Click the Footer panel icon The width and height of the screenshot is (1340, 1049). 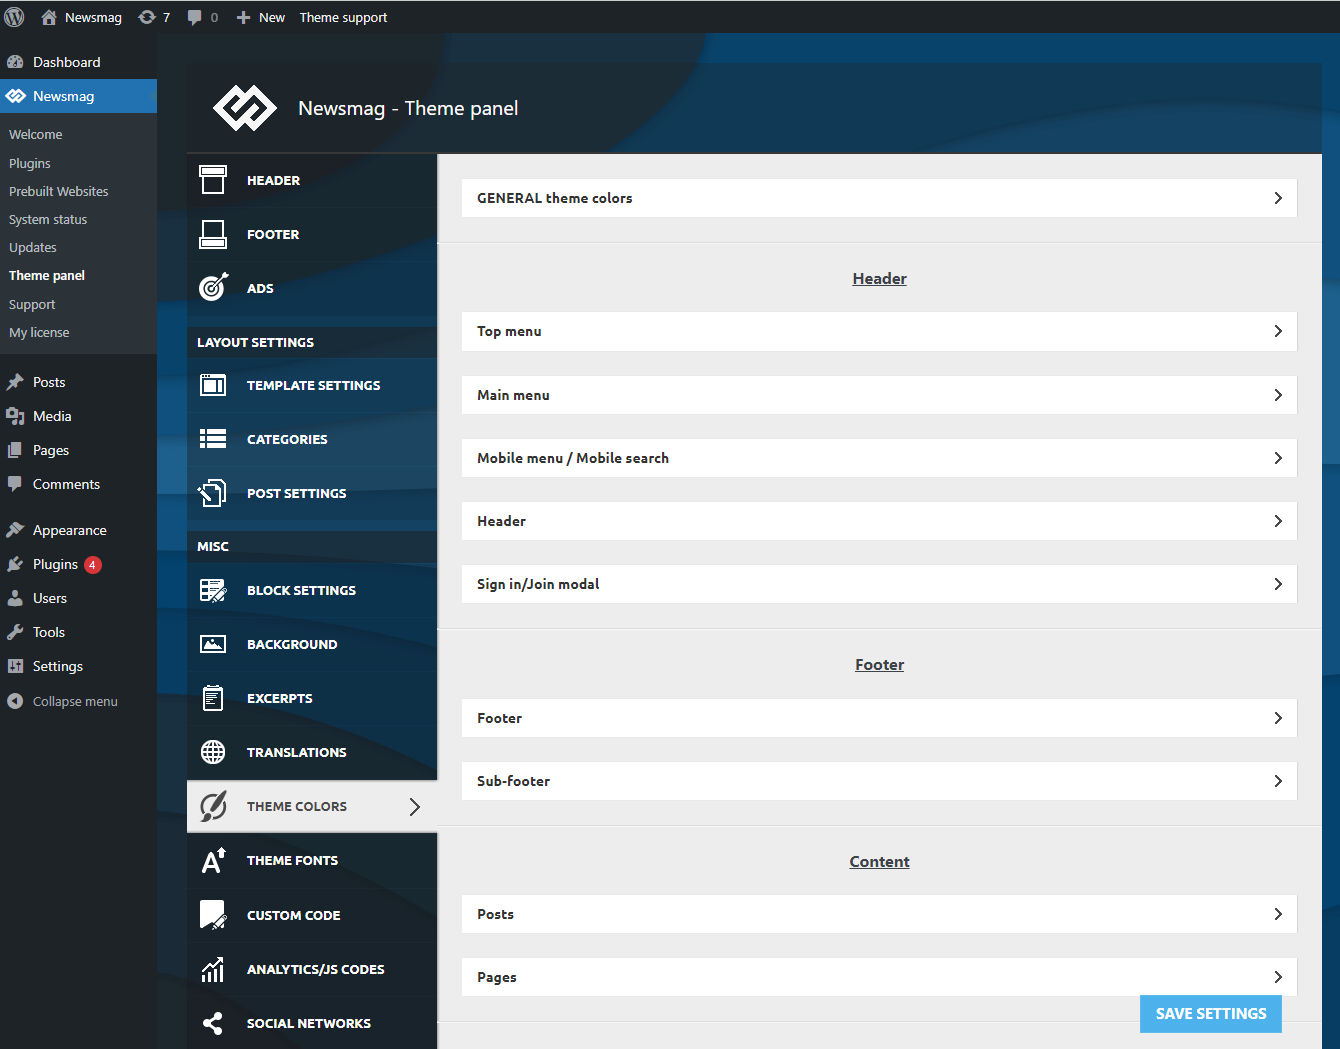click(213, 234)
